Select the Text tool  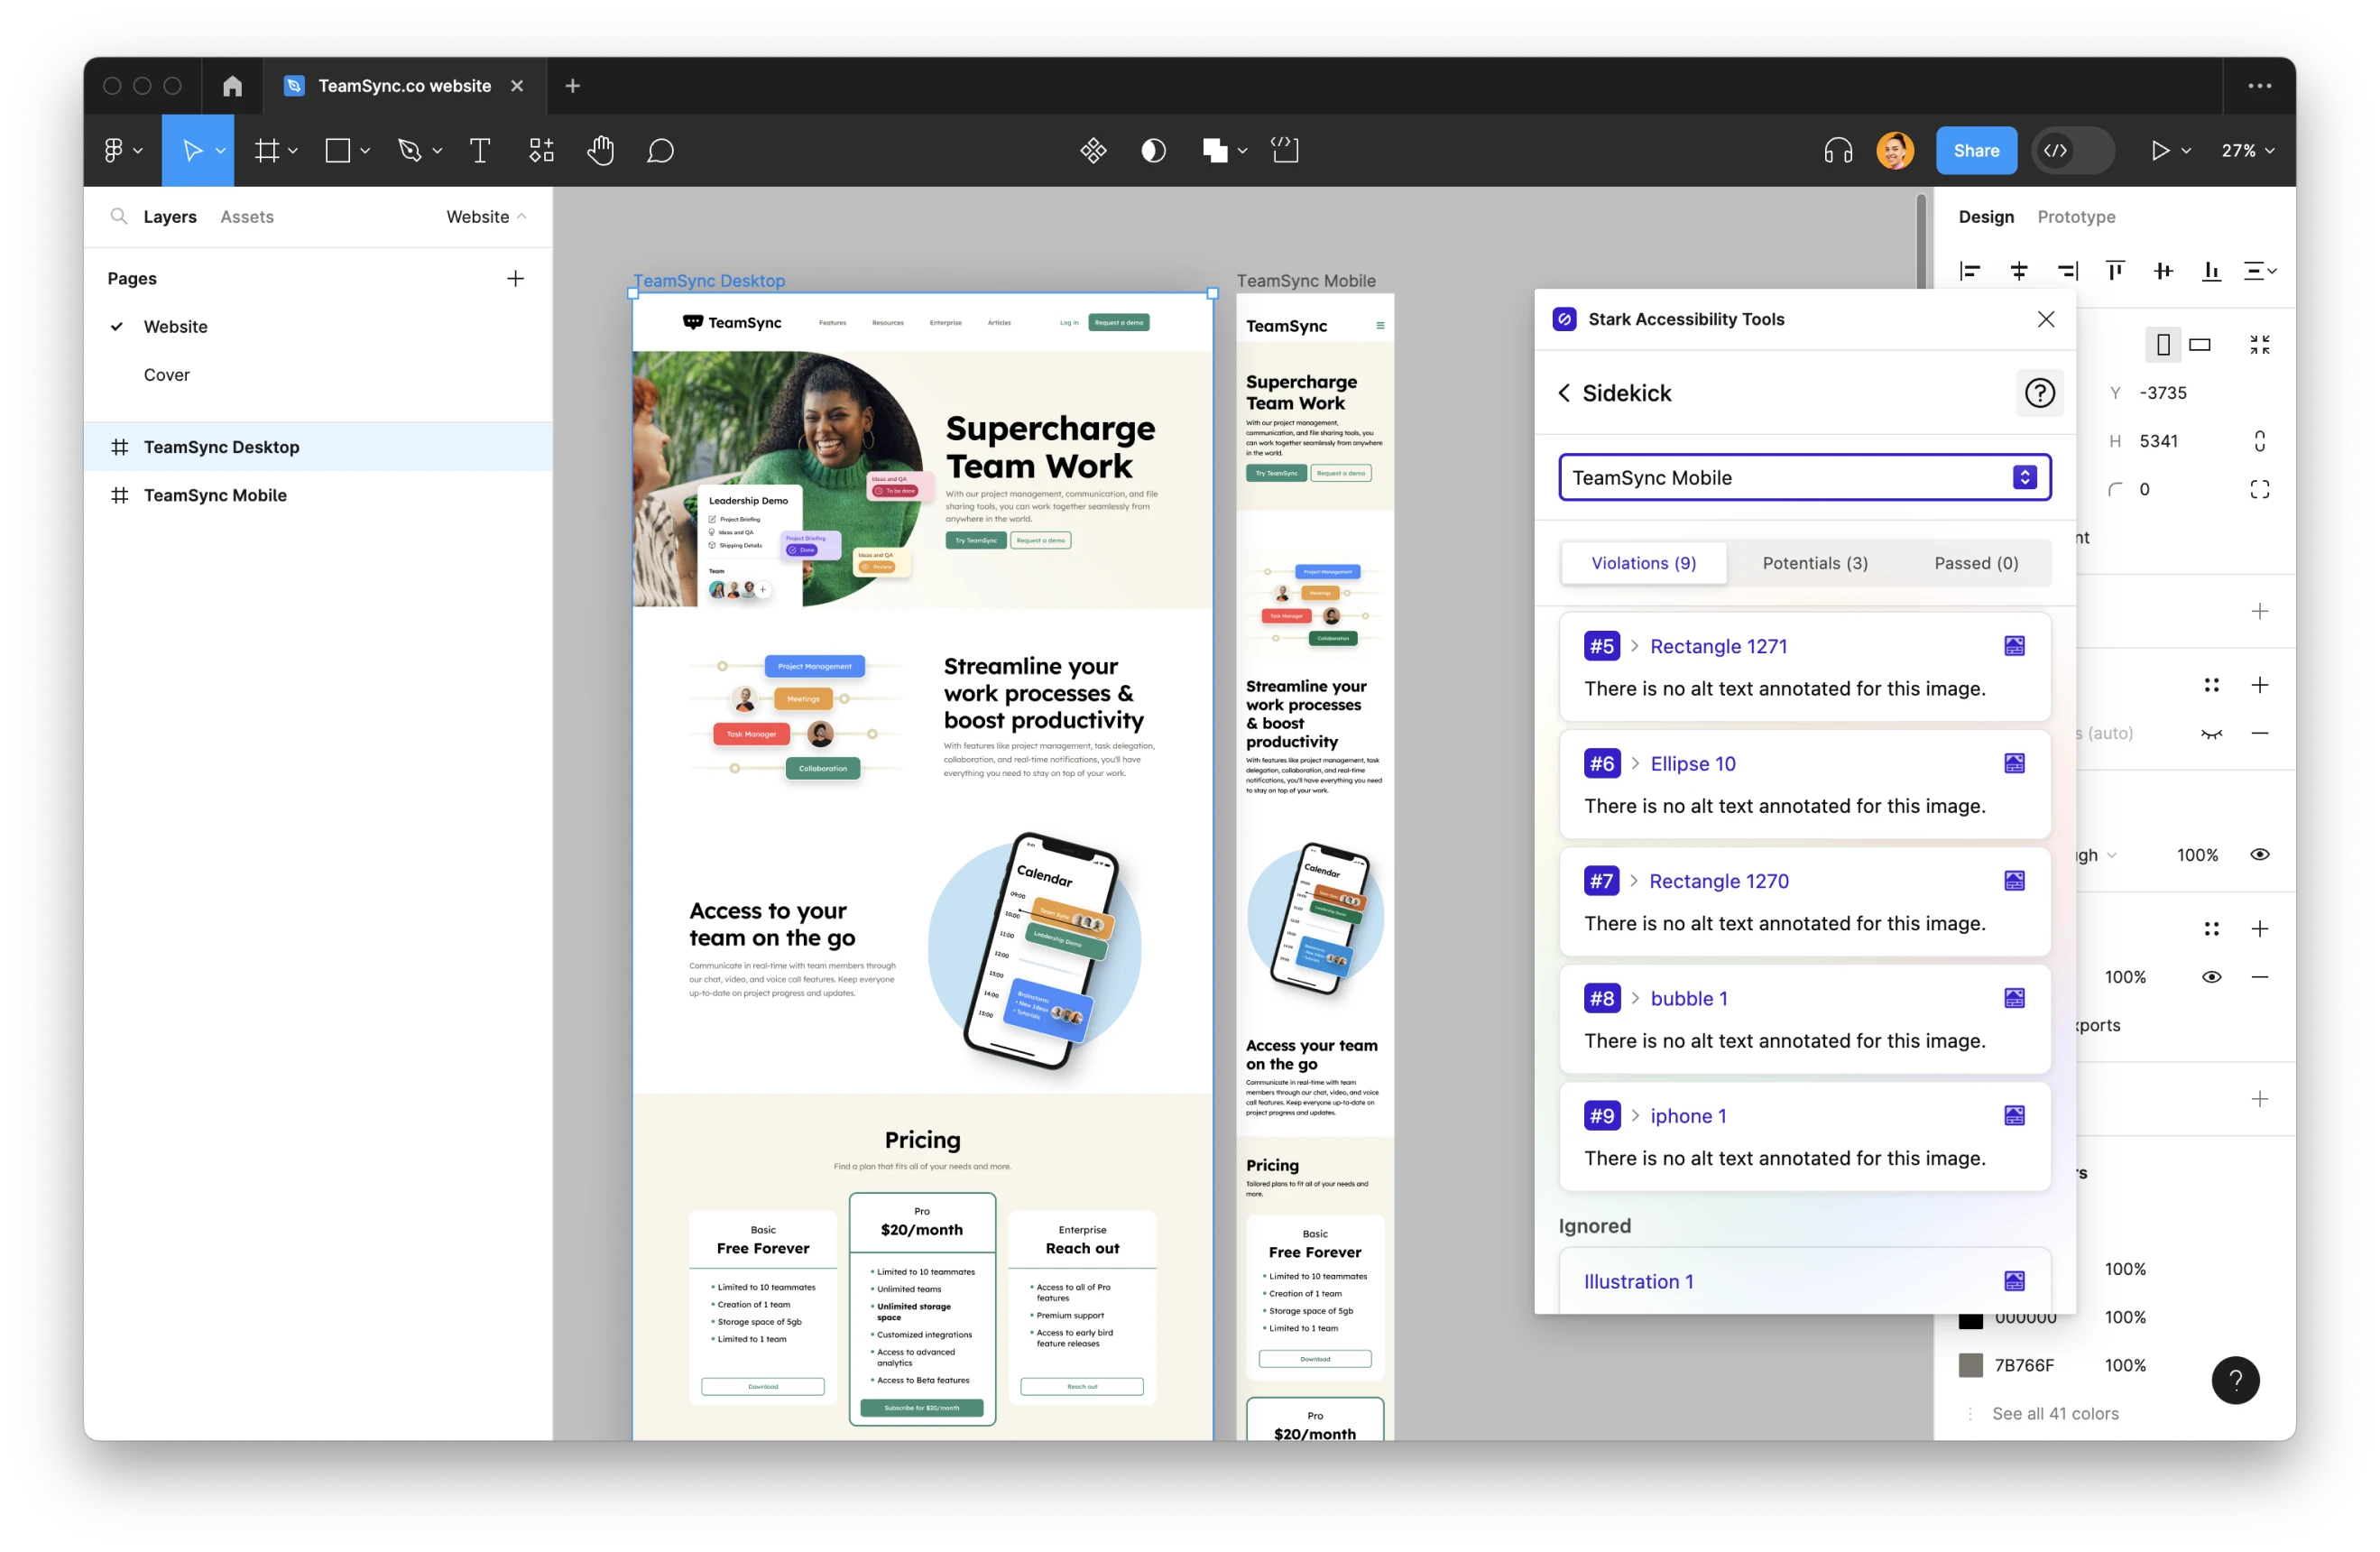(480, 151)
